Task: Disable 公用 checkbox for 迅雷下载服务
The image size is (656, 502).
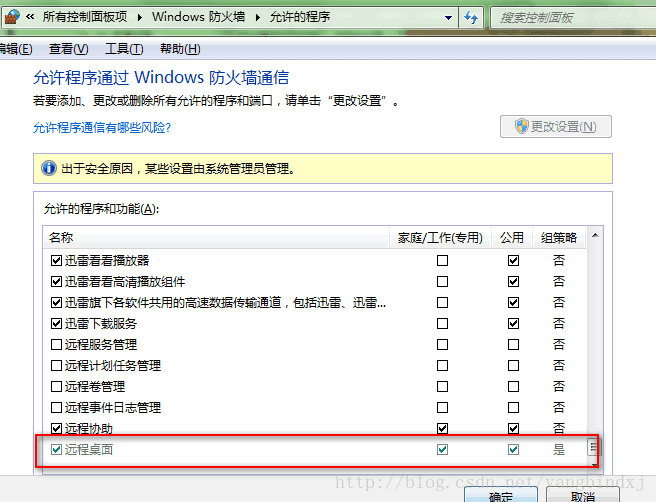Action: tap(513, 323)
